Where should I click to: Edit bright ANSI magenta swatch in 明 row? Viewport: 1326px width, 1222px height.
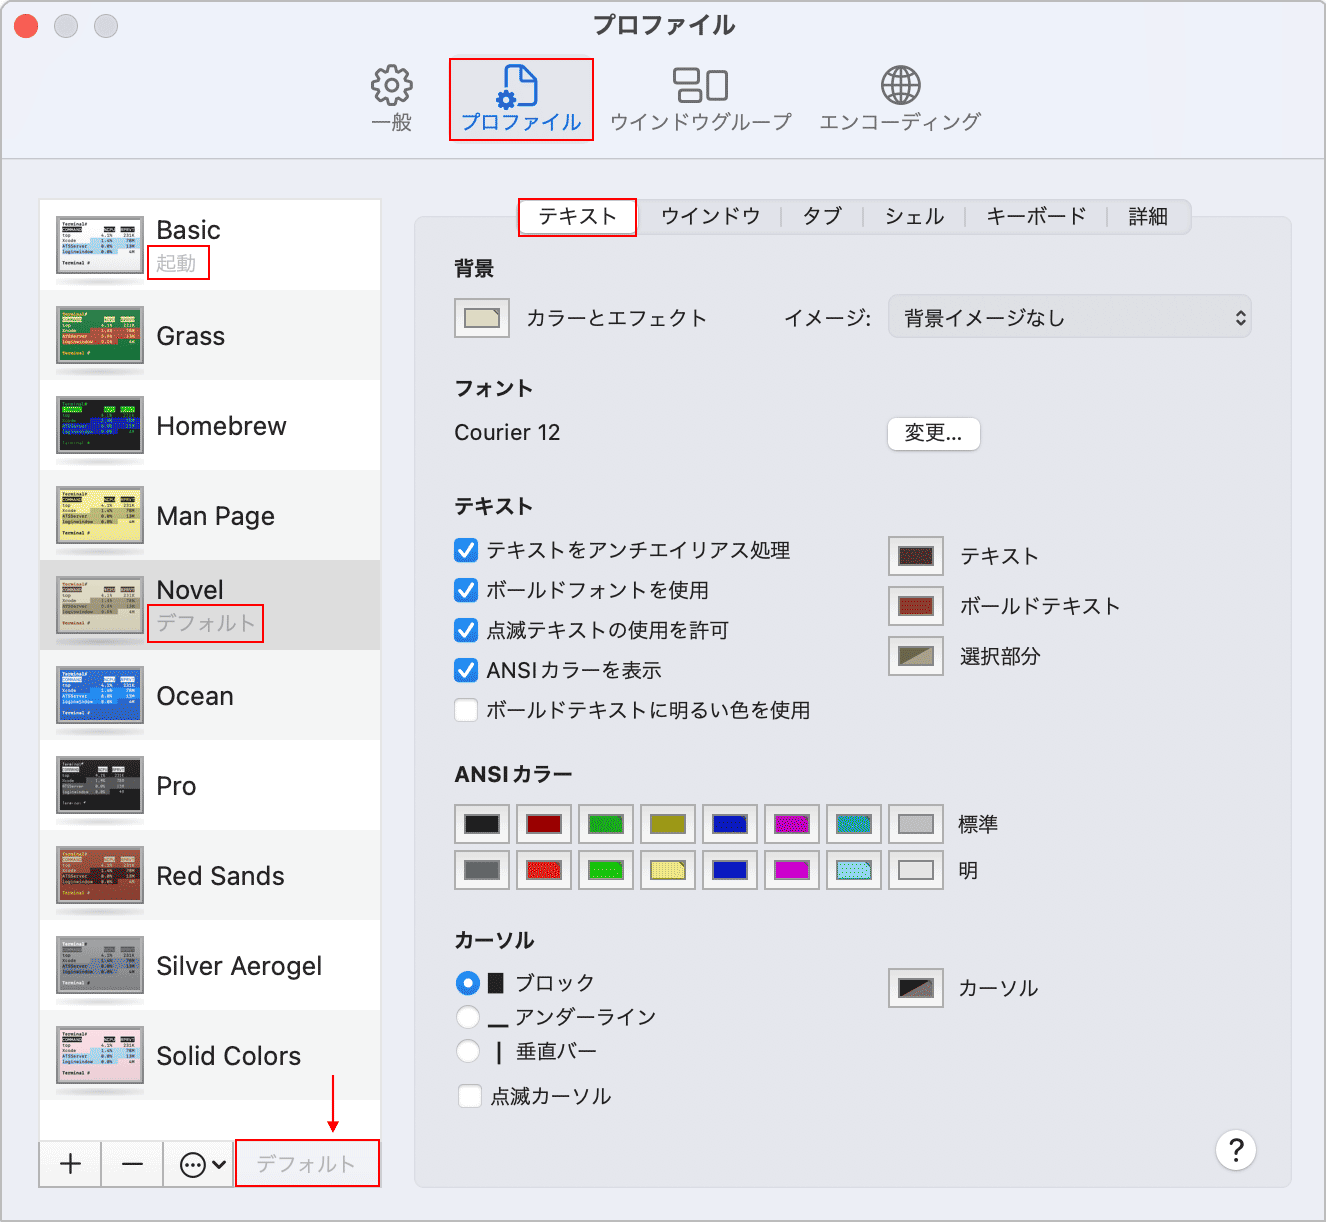coord(792,870)
